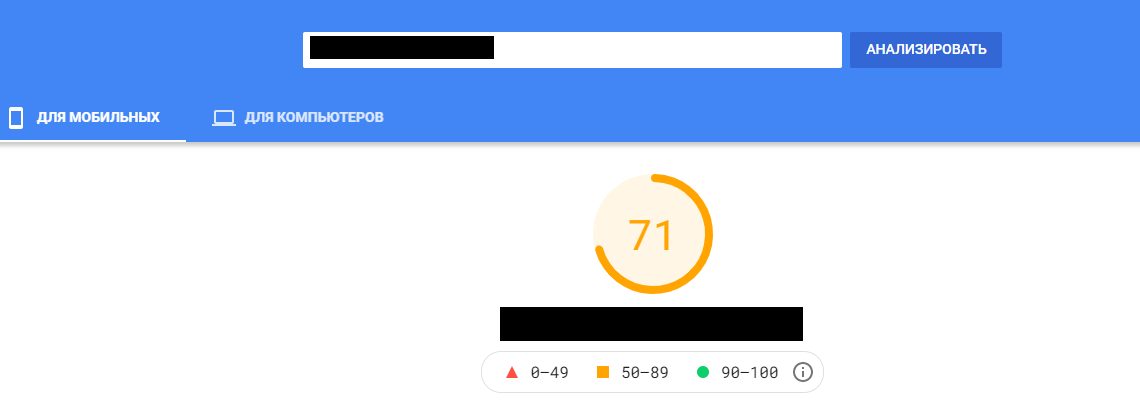The width and height of the screenshot is (1140, 416).
Task: Click the redacted URL text inside input
Action: [402, 48]
